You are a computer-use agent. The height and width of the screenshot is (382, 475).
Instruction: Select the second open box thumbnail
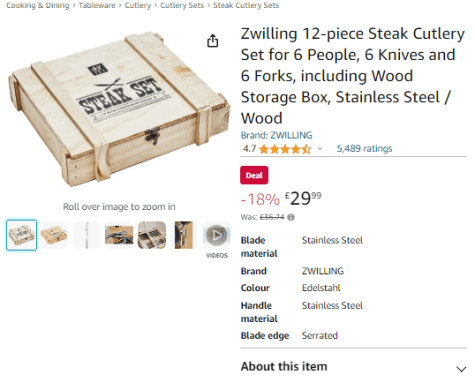pyautogui.click(x=54, y=235)
